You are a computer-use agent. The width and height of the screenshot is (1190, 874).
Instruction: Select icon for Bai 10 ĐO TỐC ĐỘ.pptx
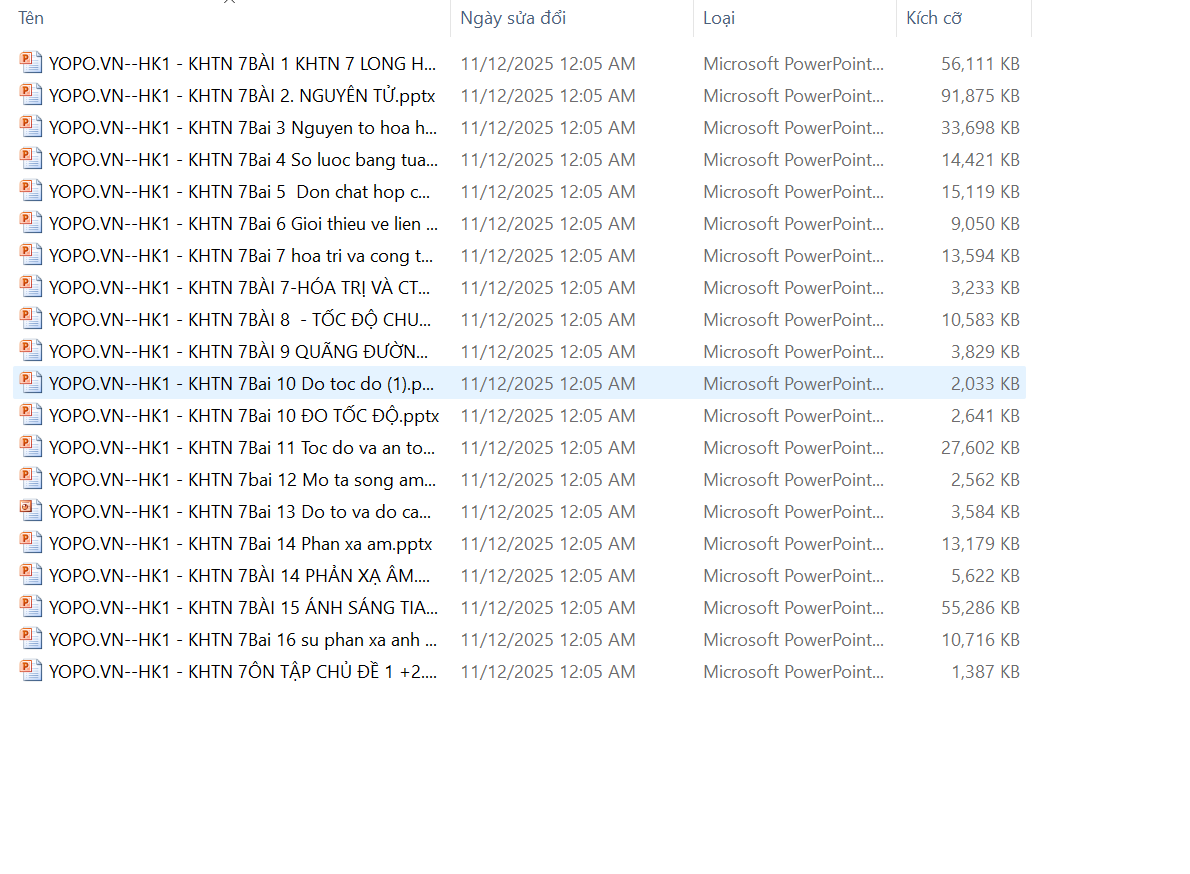pos(31,415)
